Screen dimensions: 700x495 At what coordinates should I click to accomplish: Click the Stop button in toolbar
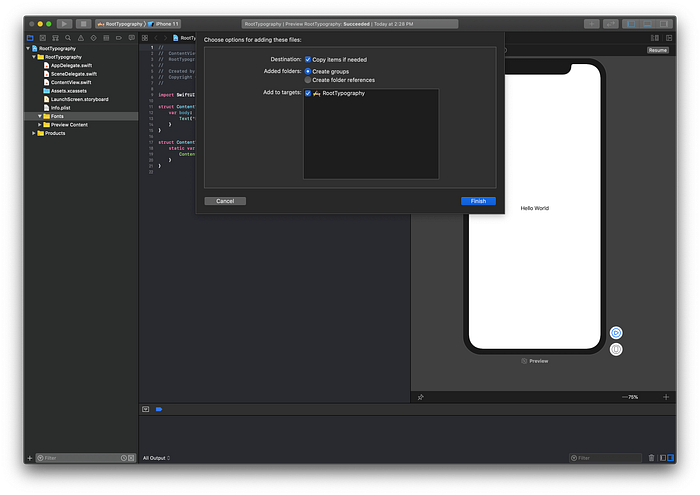click(83, 24)
